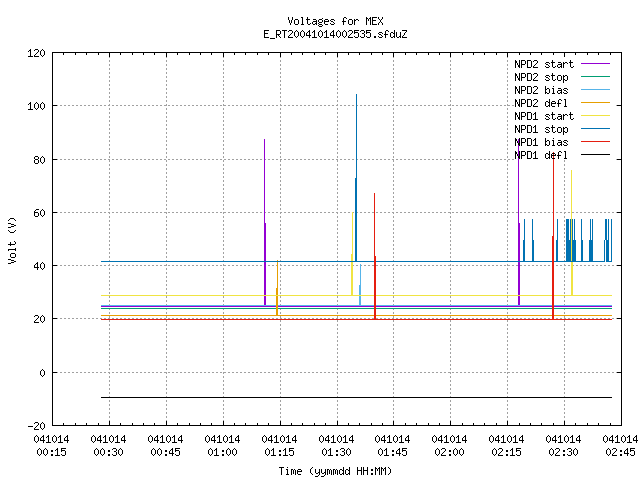
Task: Select the 'NPD1 bias' legend label
Action: point(541,142)
